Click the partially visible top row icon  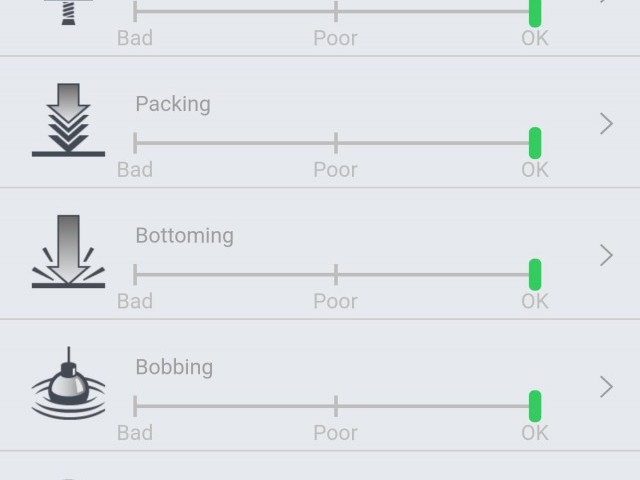tap(68, 12)
